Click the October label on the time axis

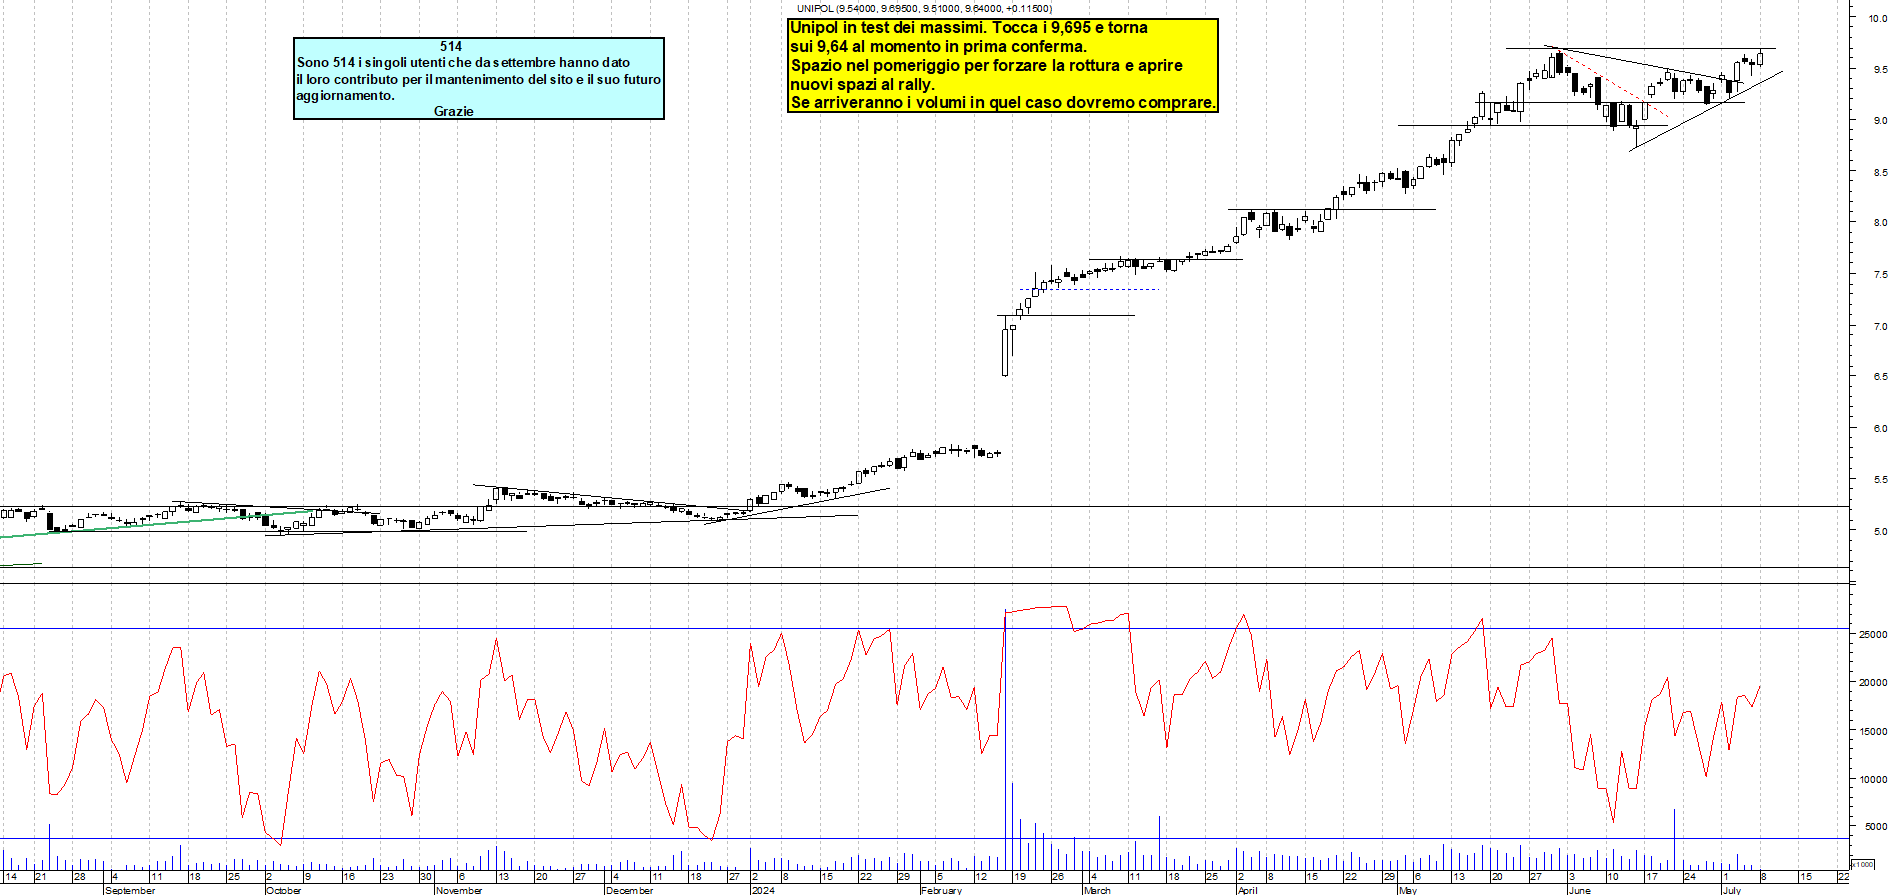tap(284, 890)
